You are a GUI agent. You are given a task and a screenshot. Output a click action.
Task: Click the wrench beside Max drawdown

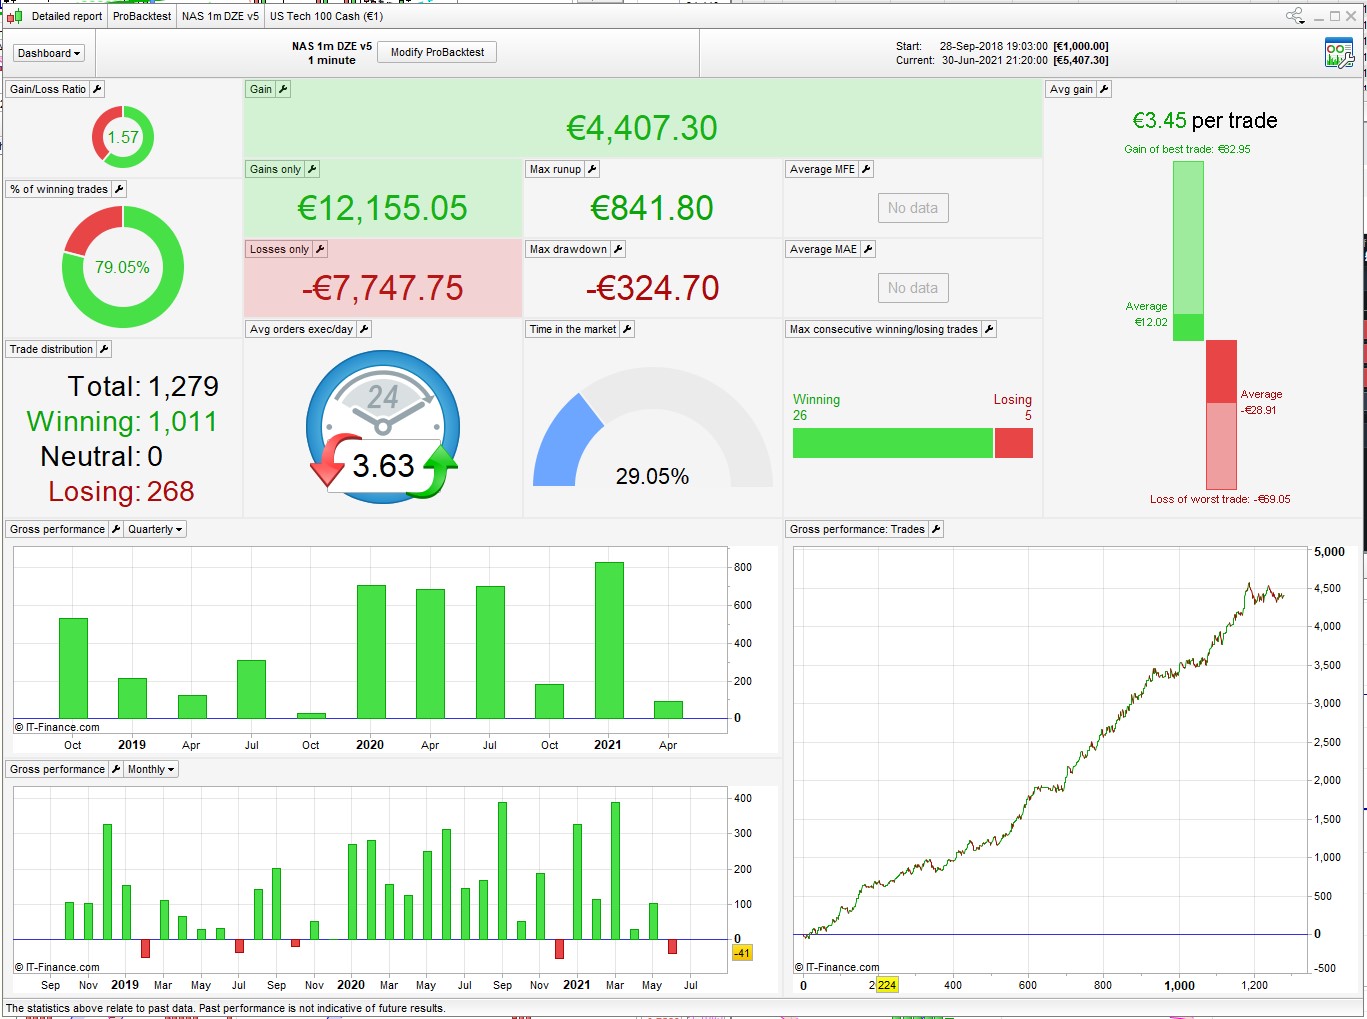(x=618, y=249)
